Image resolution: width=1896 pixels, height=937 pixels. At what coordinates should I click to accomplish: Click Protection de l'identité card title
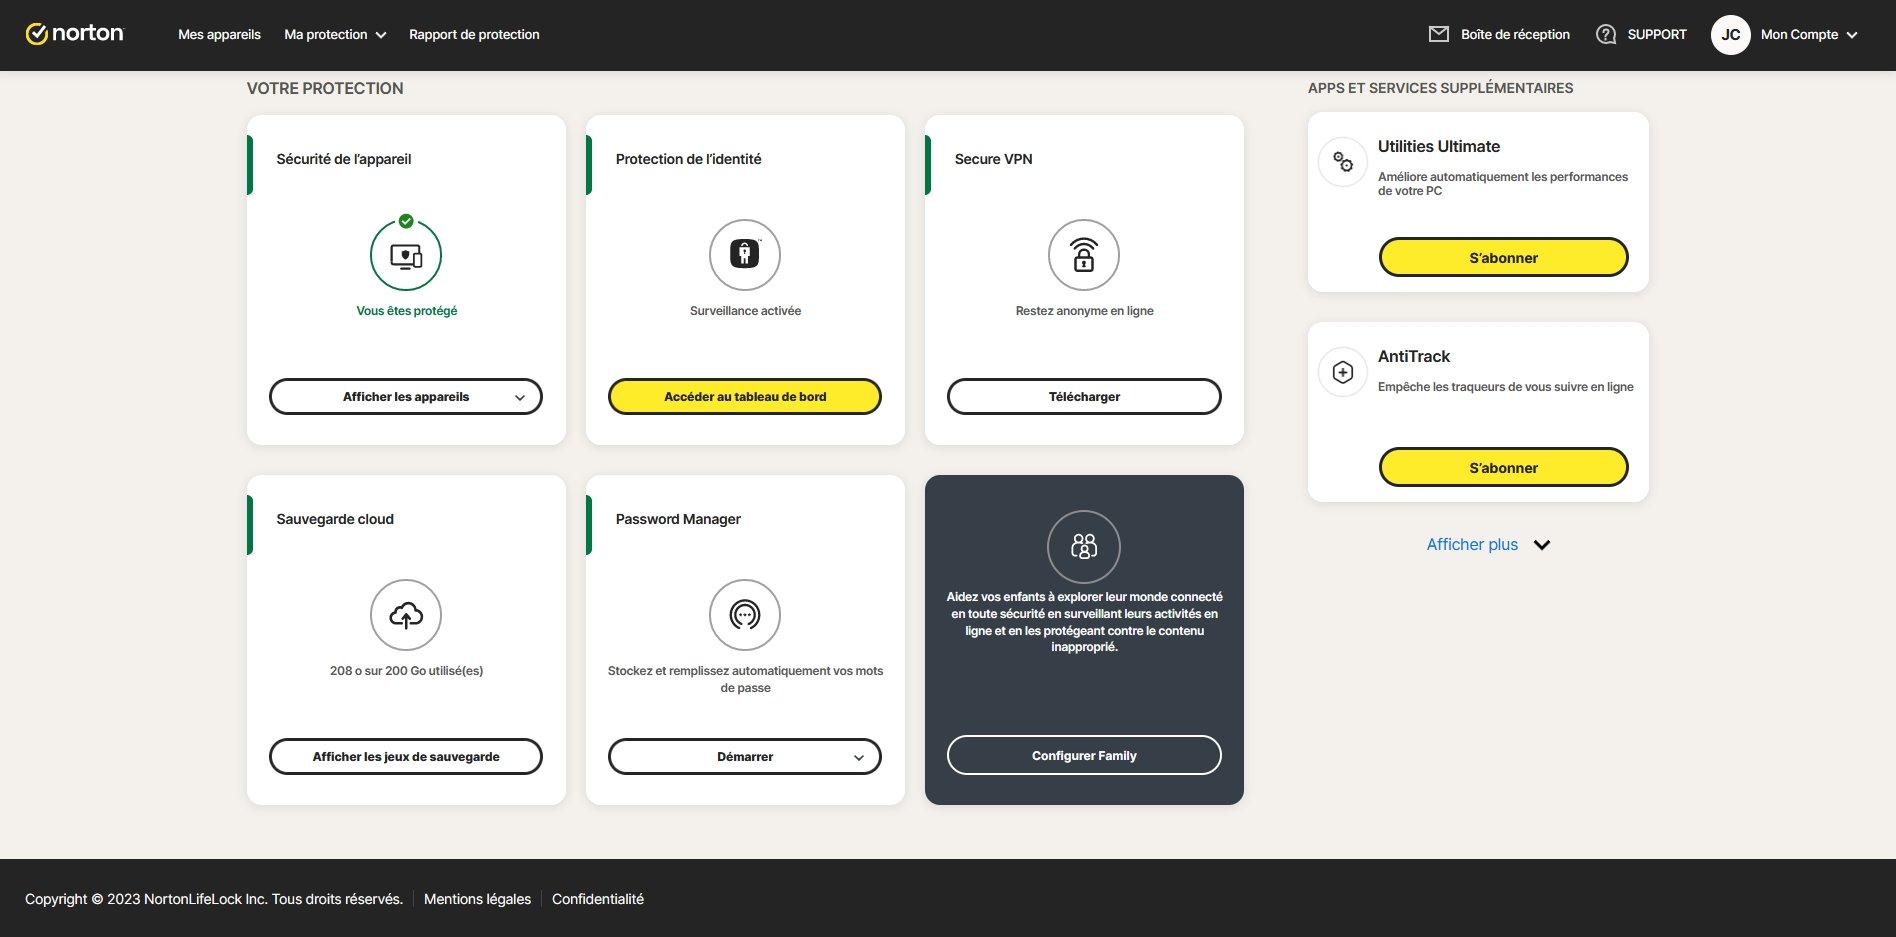coord(688,159)
